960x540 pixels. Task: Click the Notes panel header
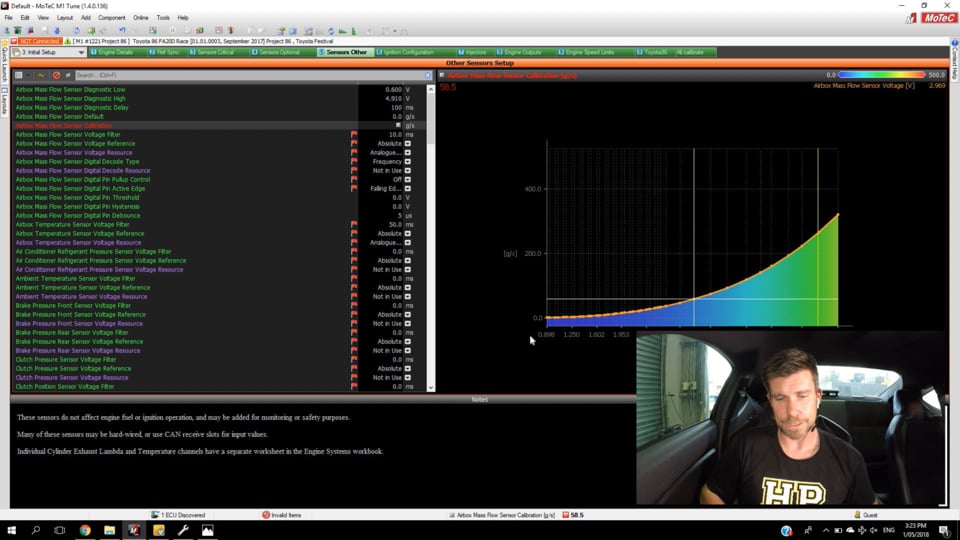click(479, 399)
